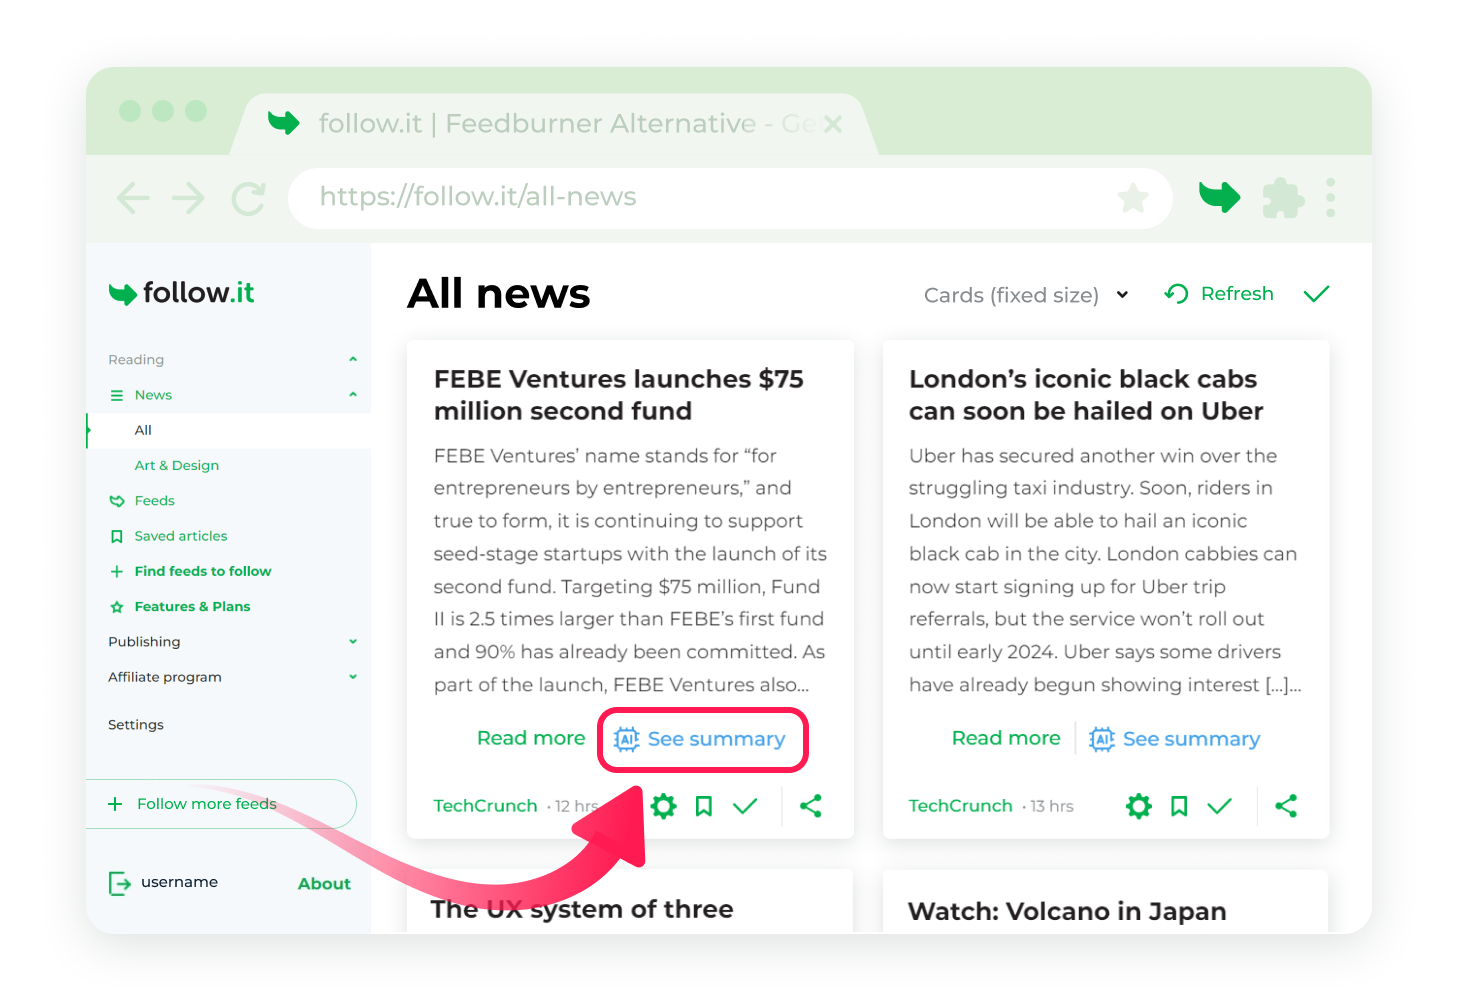Click Read more on London black cabs card

[x=1006, y=738]
